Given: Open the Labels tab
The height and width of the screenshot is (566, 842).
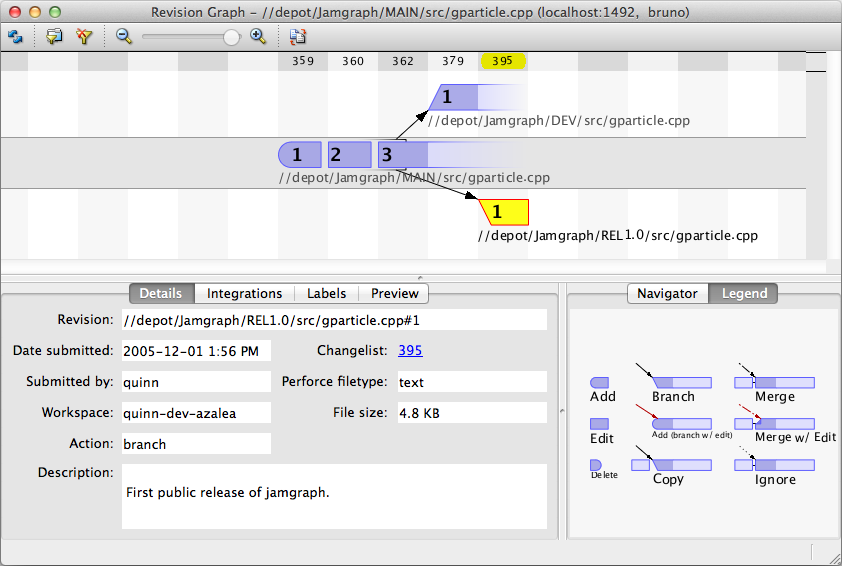Looking at the screenshot, I should coord(326,293).
